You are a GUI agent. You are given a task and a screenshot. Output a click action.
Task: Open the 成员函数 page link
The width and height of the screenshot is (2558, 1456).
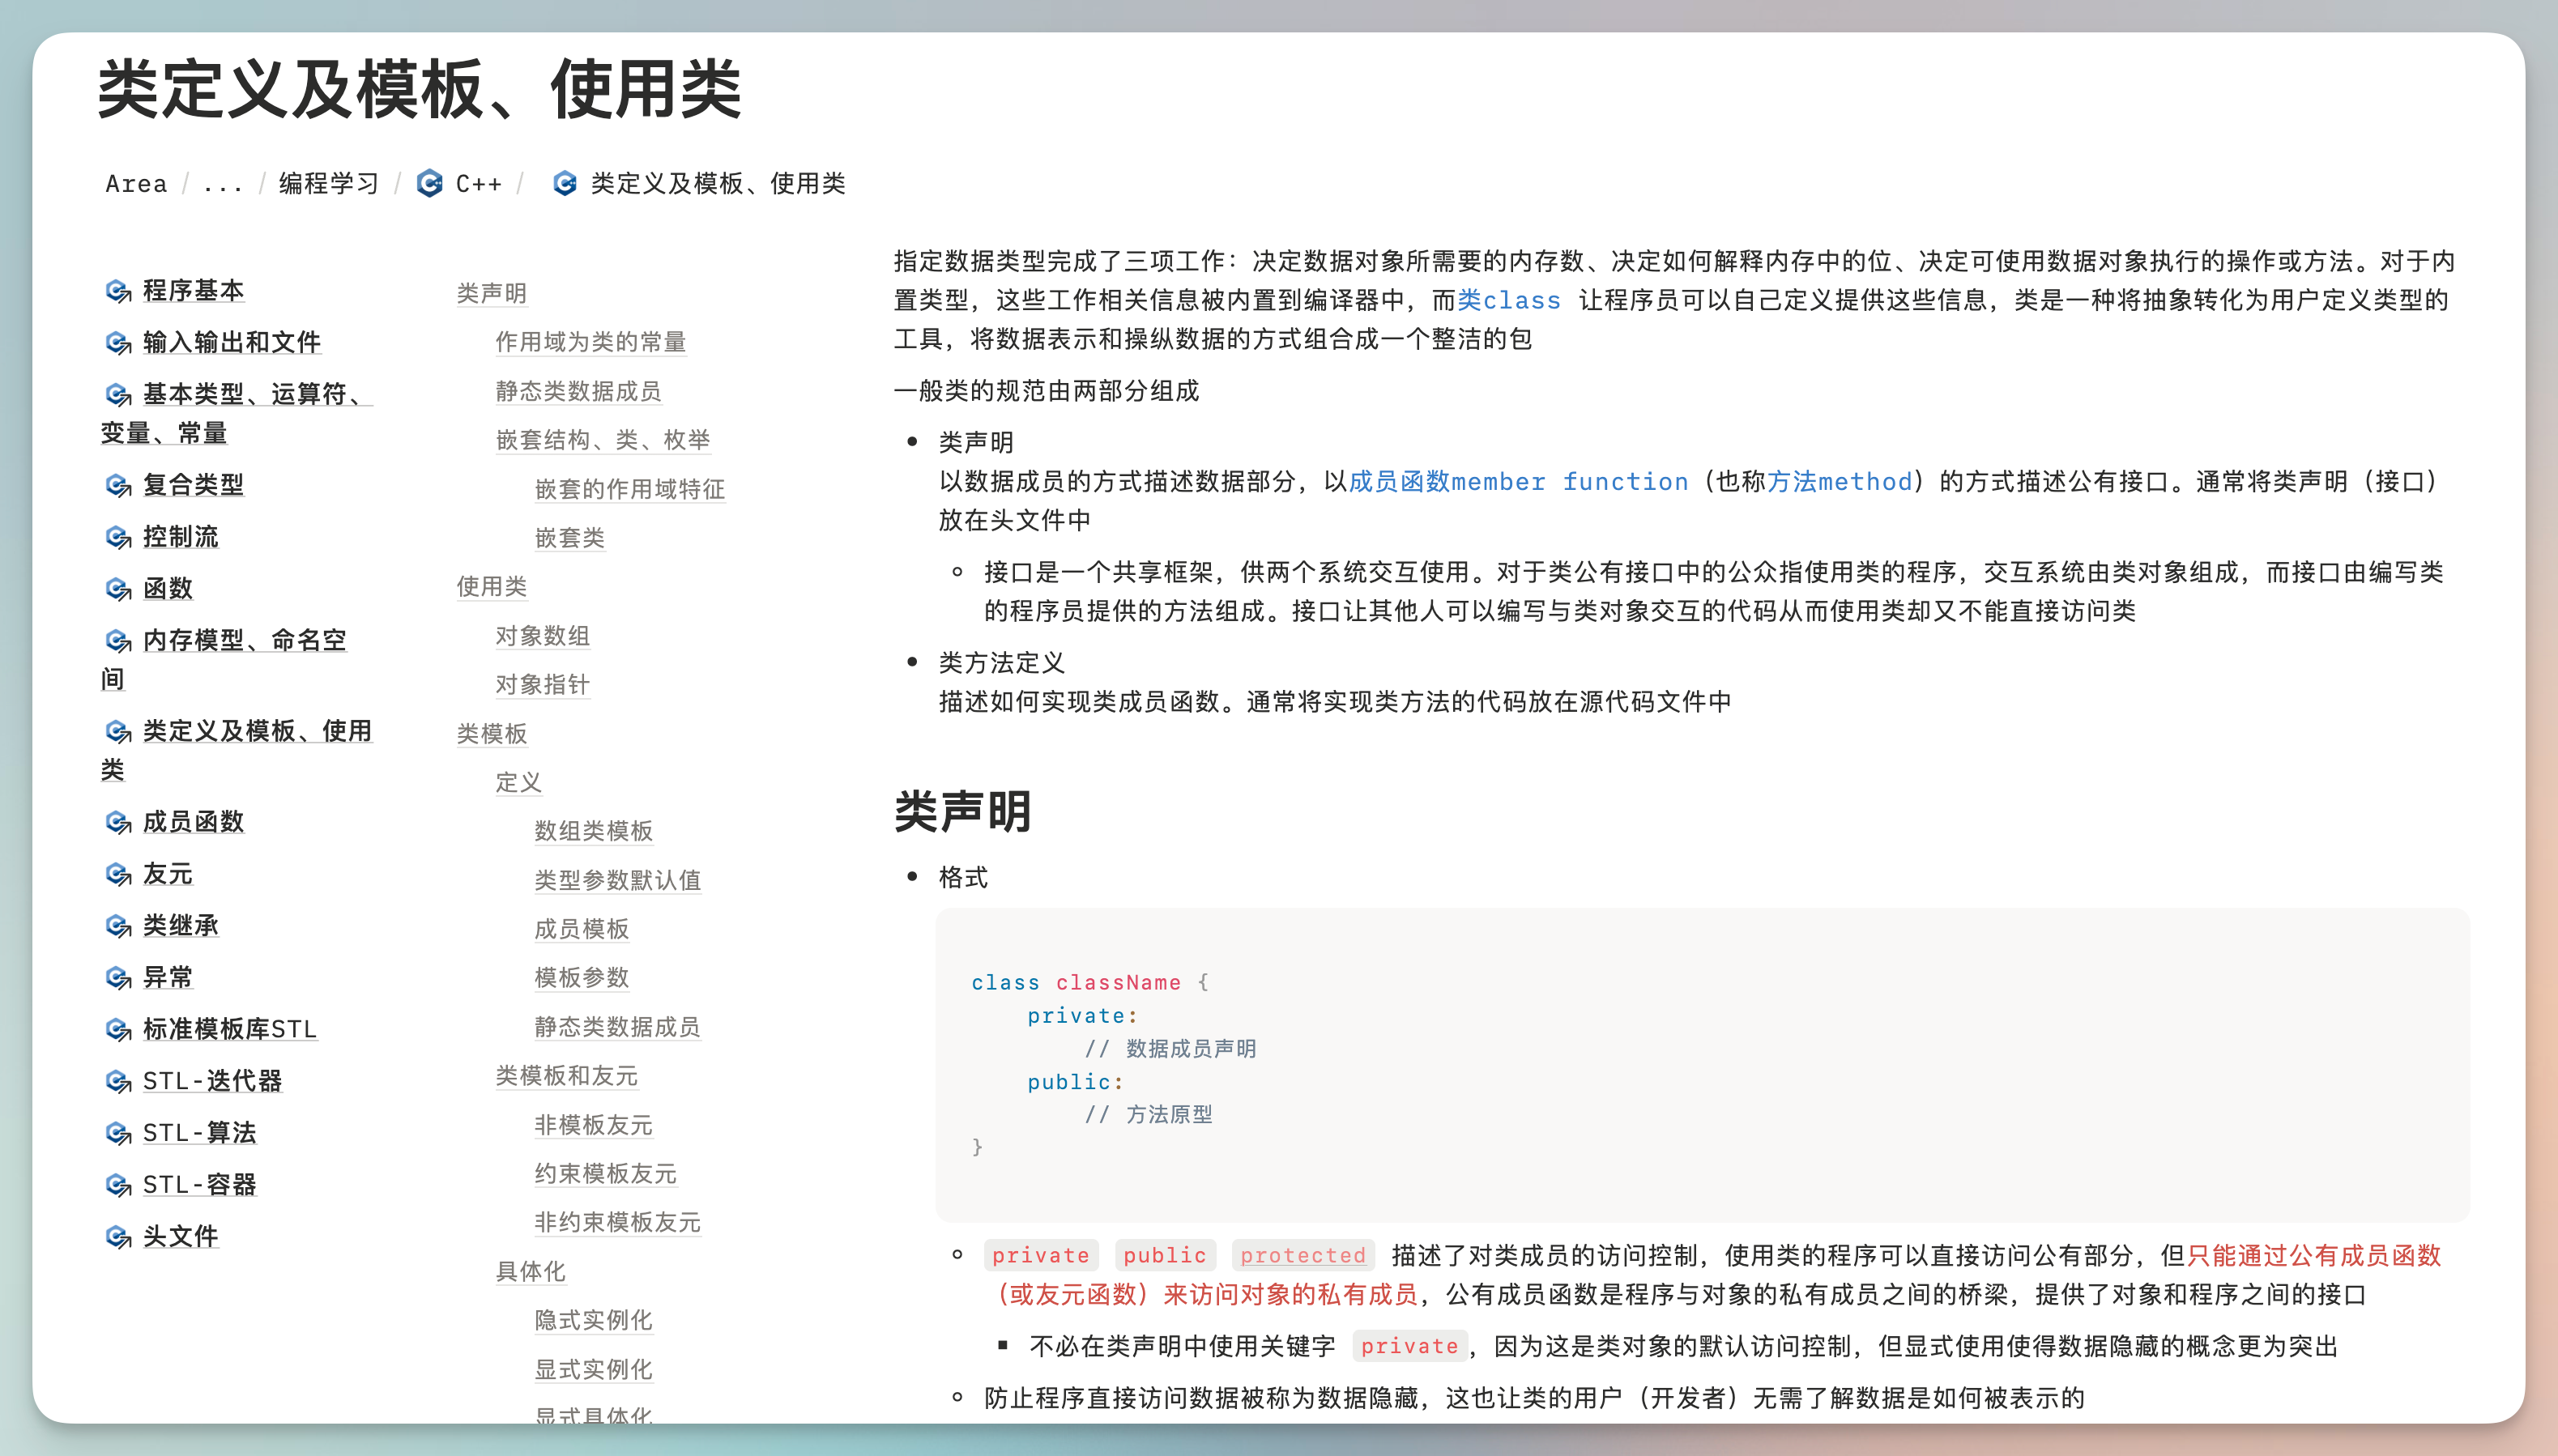point(193,822)
